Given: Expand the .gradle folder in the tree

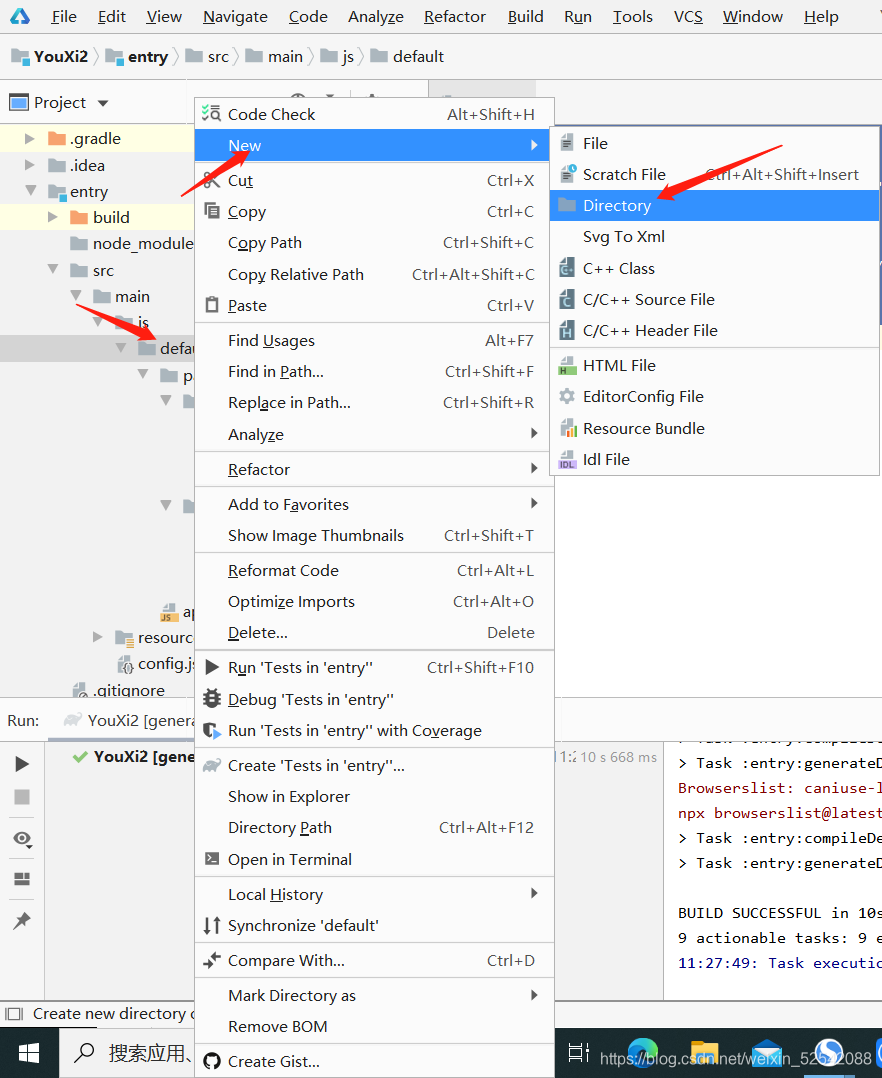Looking at the screenshot, I should [29, 139].
